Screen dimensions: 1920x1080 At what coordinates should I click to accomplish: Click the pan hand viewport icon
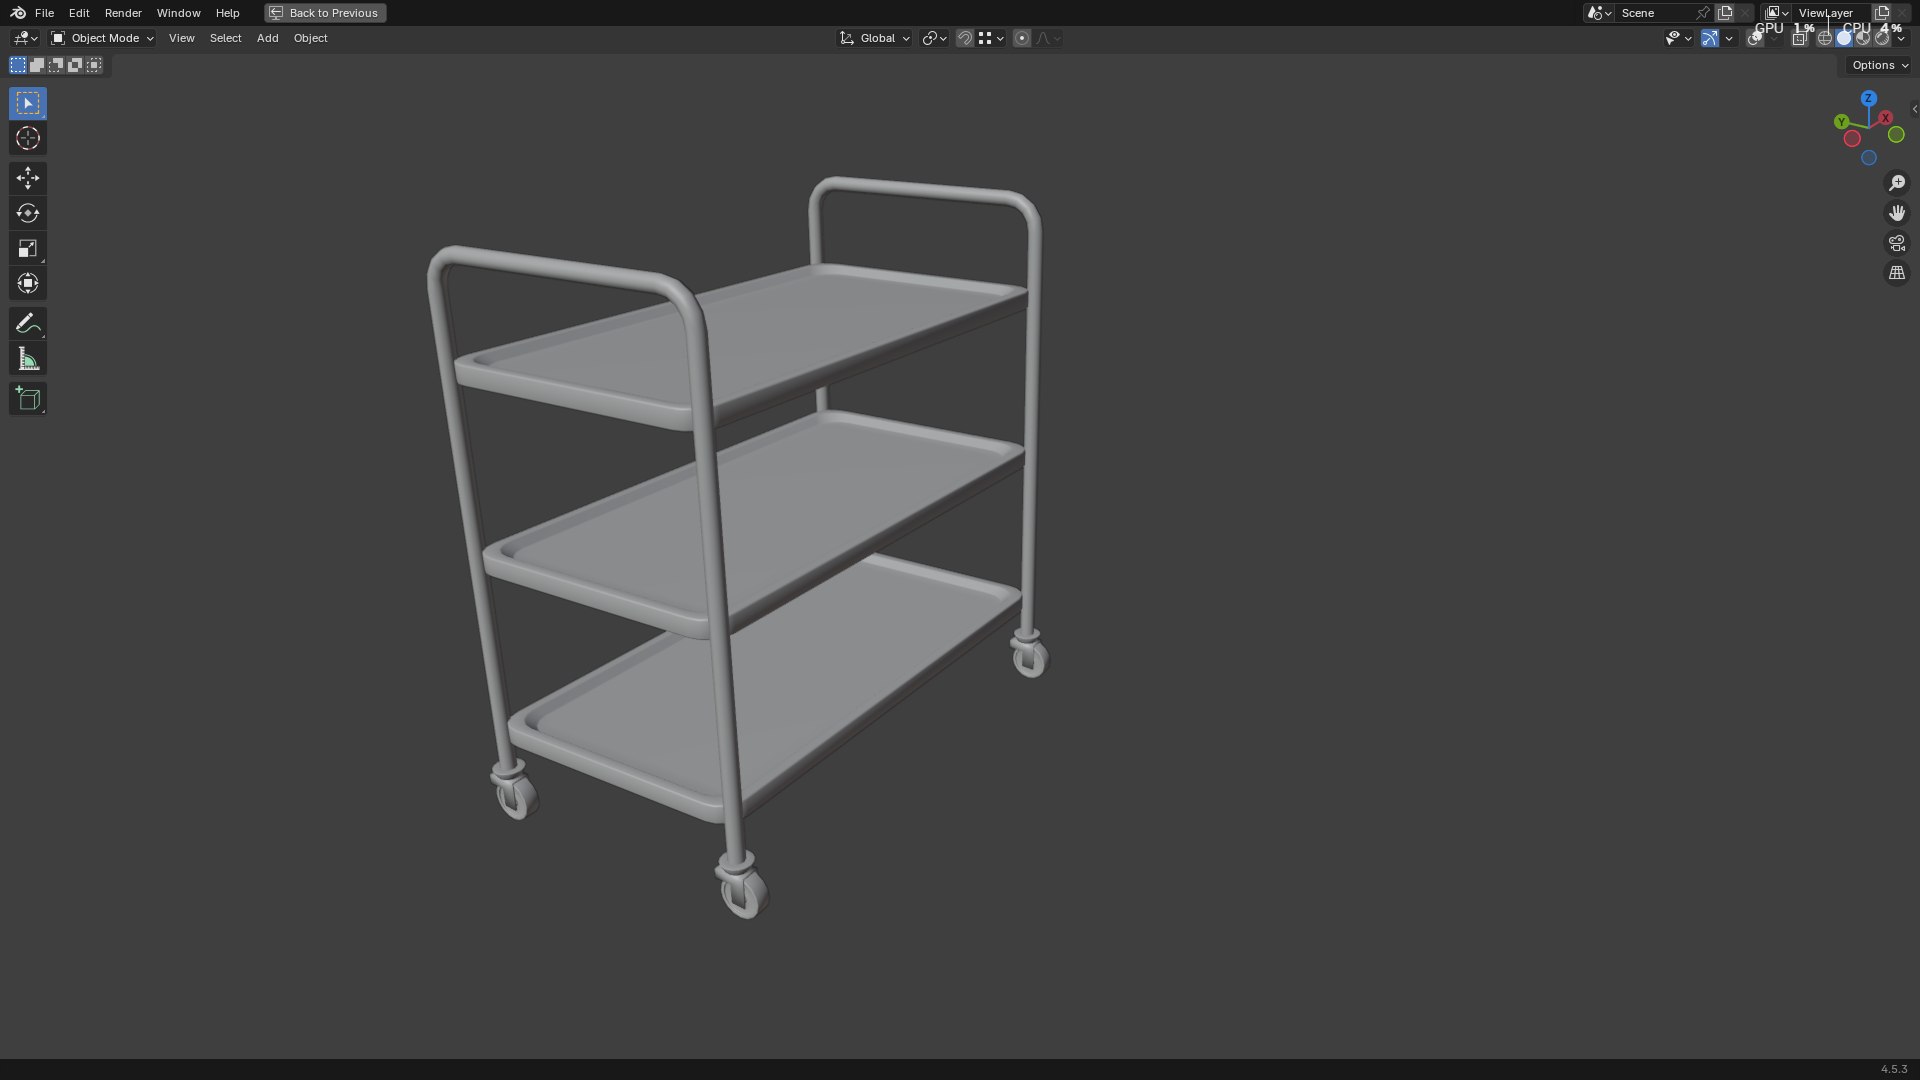1897,213
